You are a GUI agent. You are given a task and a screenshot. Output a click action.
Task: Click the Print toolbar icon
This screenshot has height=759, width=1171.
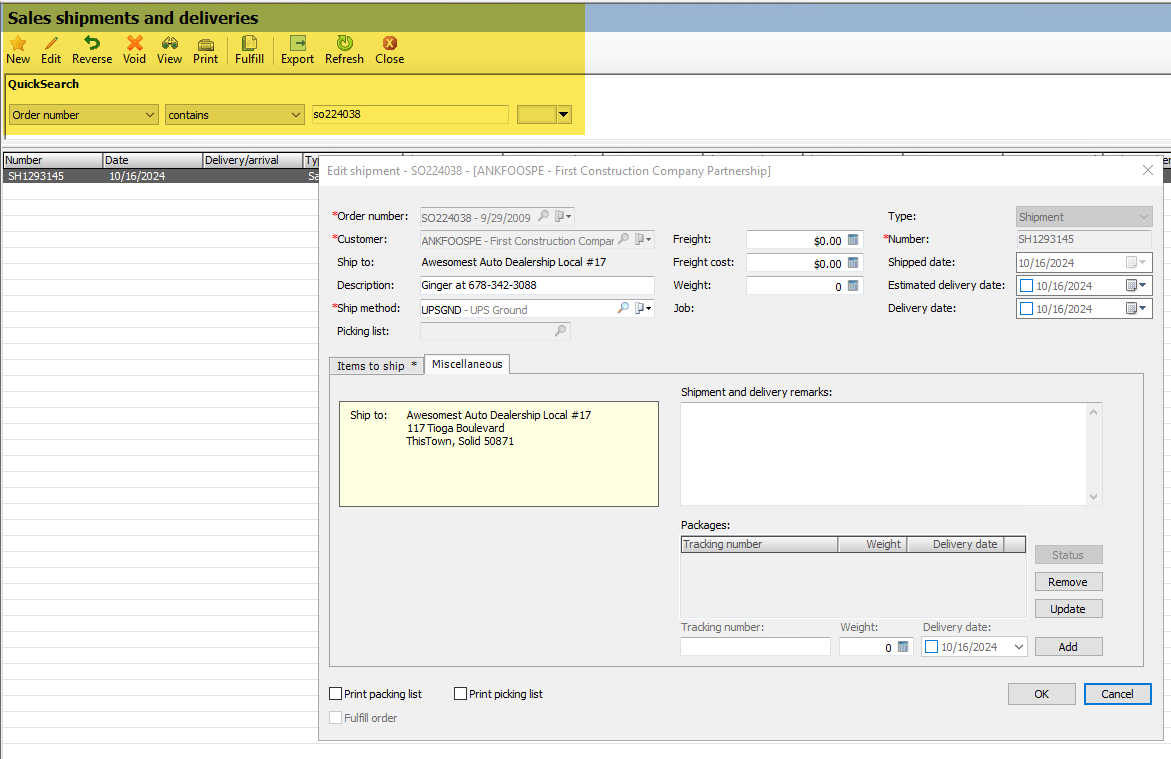click(x=205, y=44)
